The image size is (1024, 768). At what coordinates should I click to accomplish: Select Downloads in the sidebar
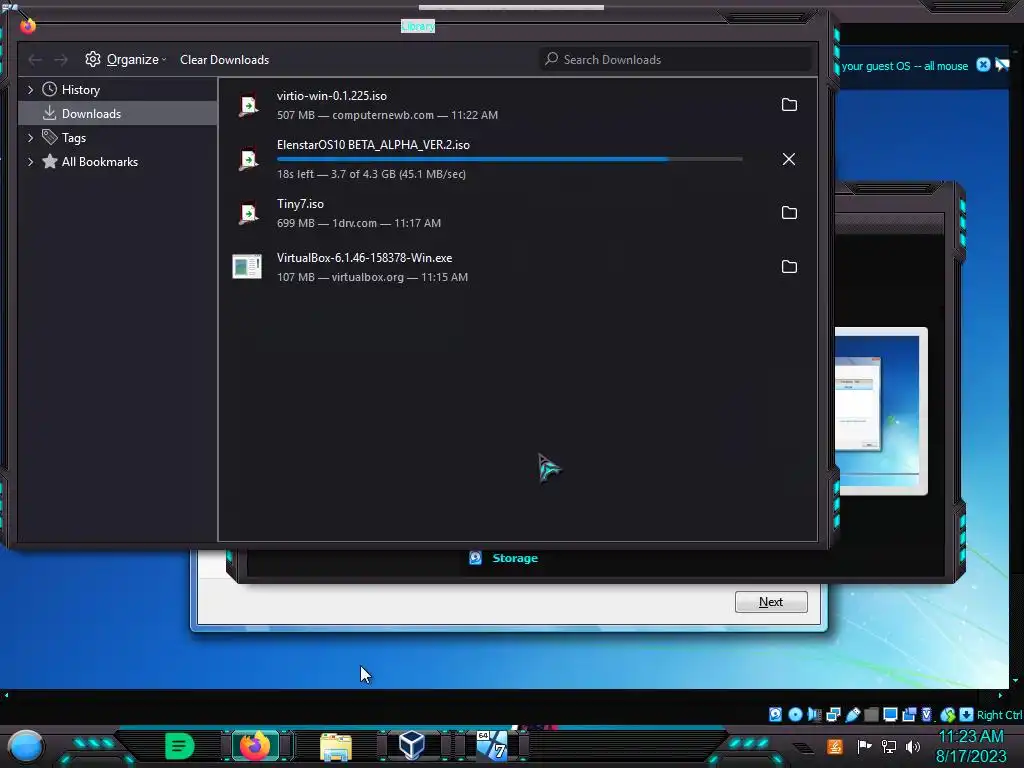pos(118,114)
